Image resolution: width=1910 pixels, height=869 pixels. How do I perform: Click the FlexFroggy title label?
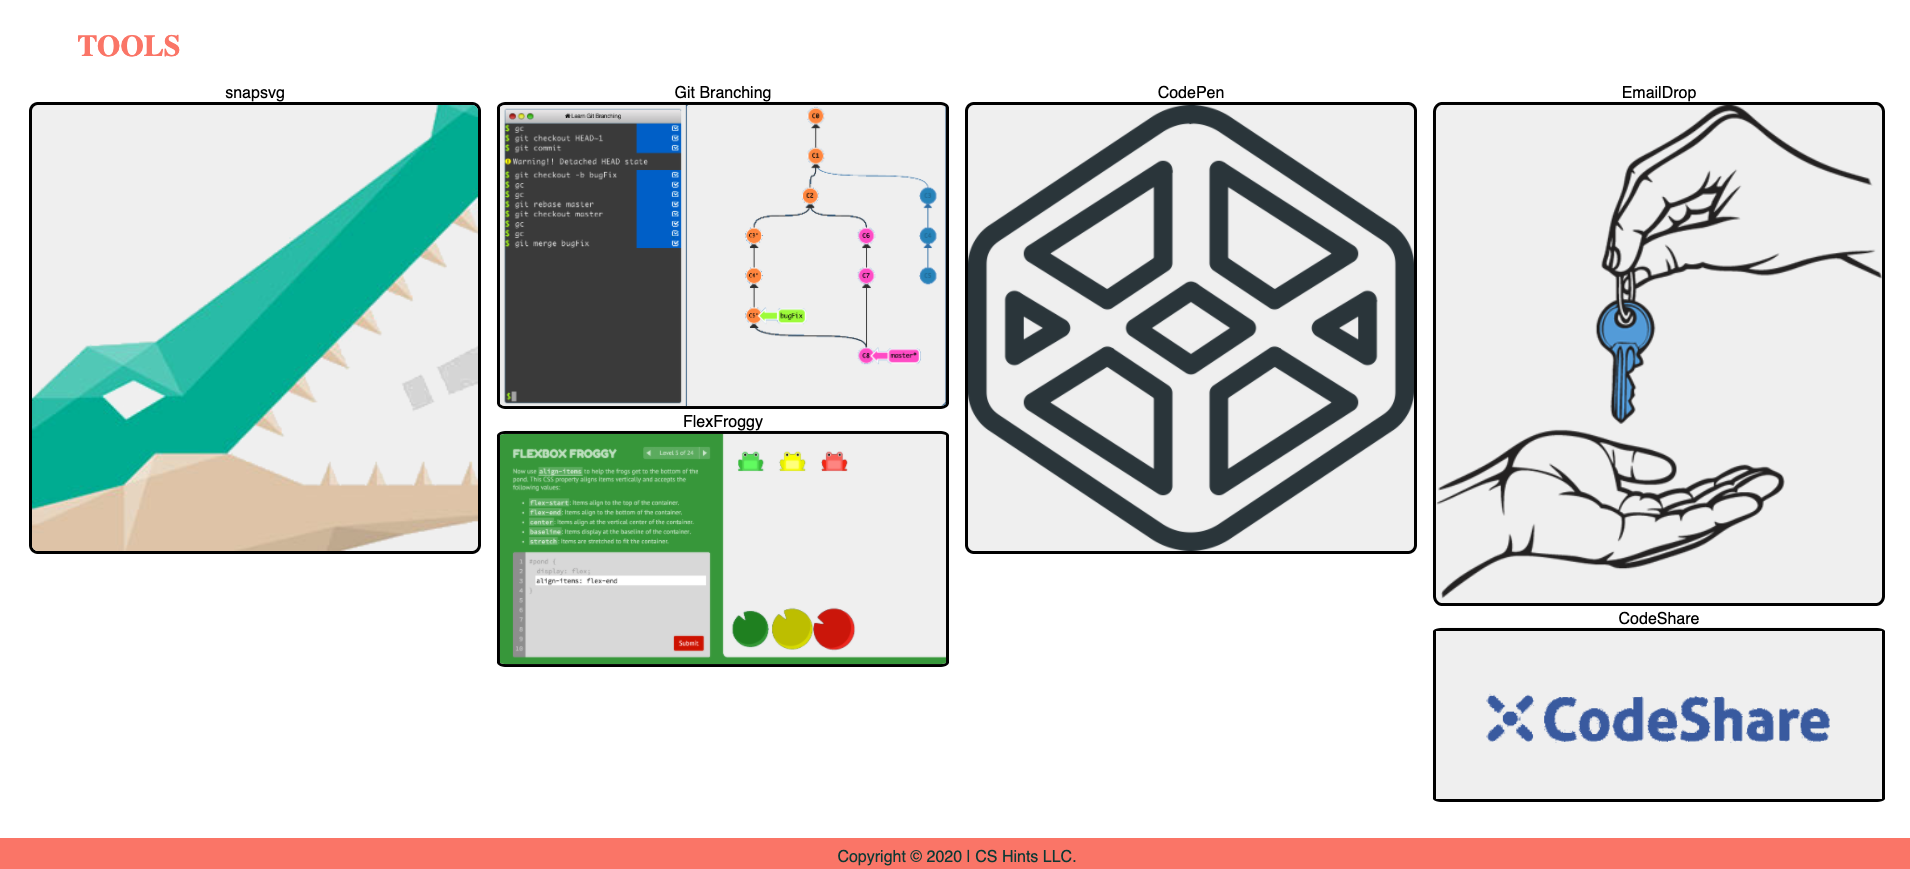pyautogui.click(x=723, y=422)
